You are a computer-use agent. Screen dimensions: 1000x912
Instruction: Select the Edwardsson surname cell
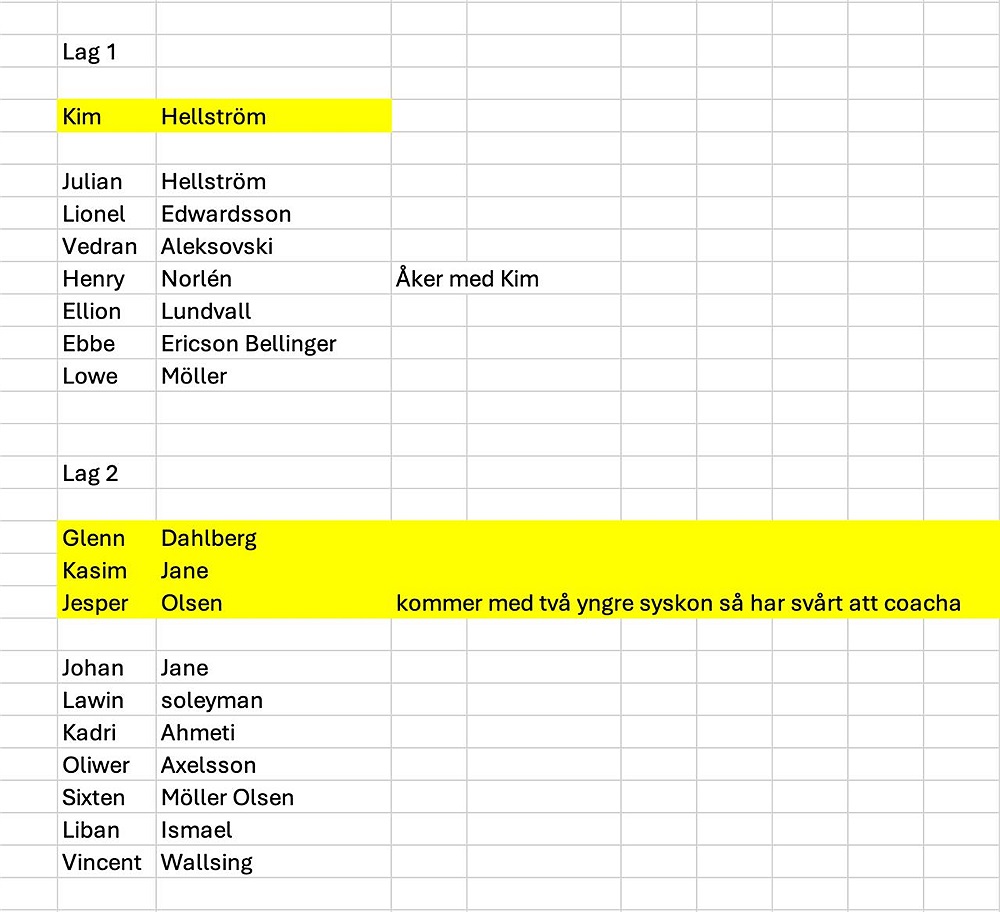[x=274, y=214]
